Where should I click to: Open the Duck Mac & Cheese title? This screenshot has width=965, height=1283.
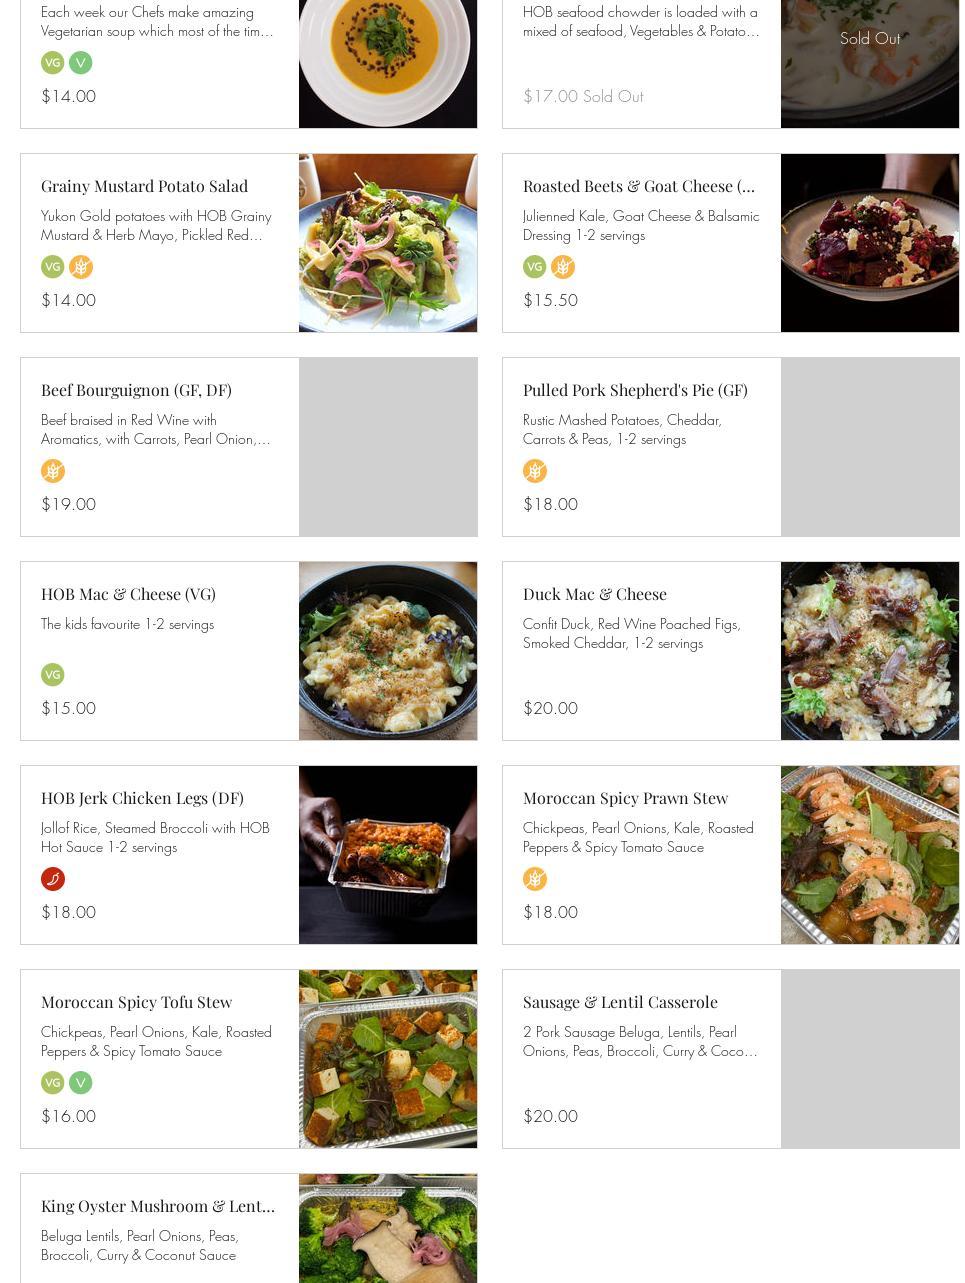[594, 594]
